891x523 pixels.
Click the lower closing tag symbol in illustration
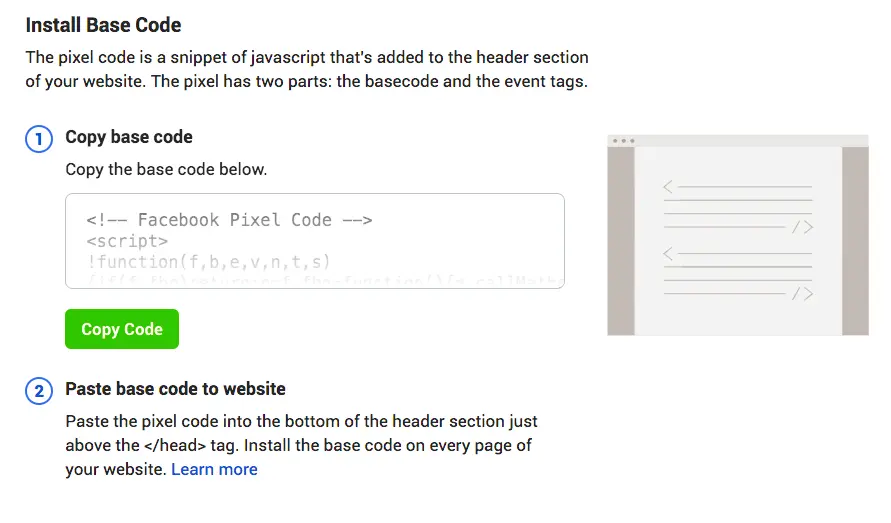pos(802,294)
